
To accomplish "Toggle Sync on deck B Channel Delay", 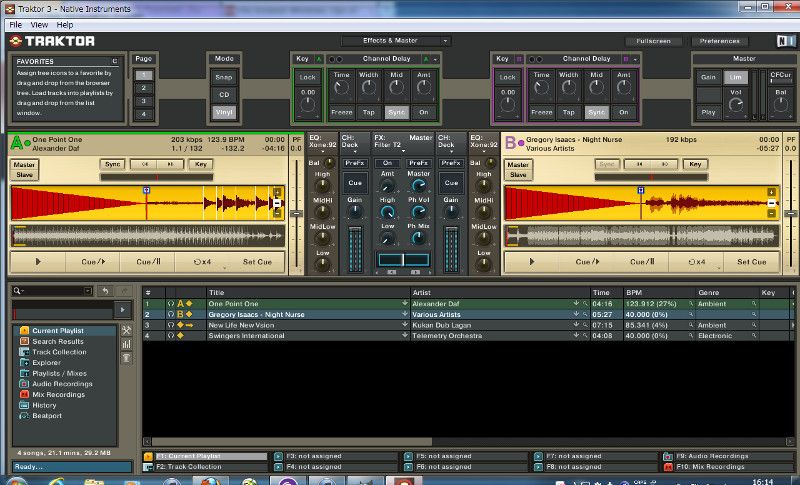I will pyautogui.click(x=596, y=112).
